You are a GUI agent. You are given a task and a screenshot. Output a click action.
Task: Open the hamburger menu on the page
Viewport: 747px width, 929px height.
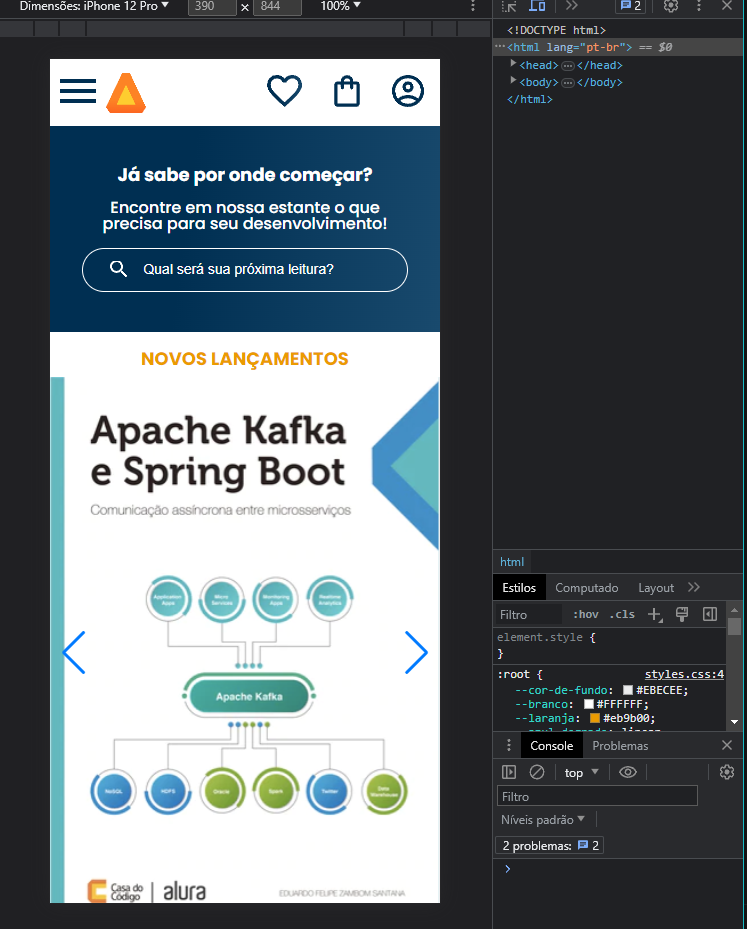pyautogui.click(x=78, y=91)
